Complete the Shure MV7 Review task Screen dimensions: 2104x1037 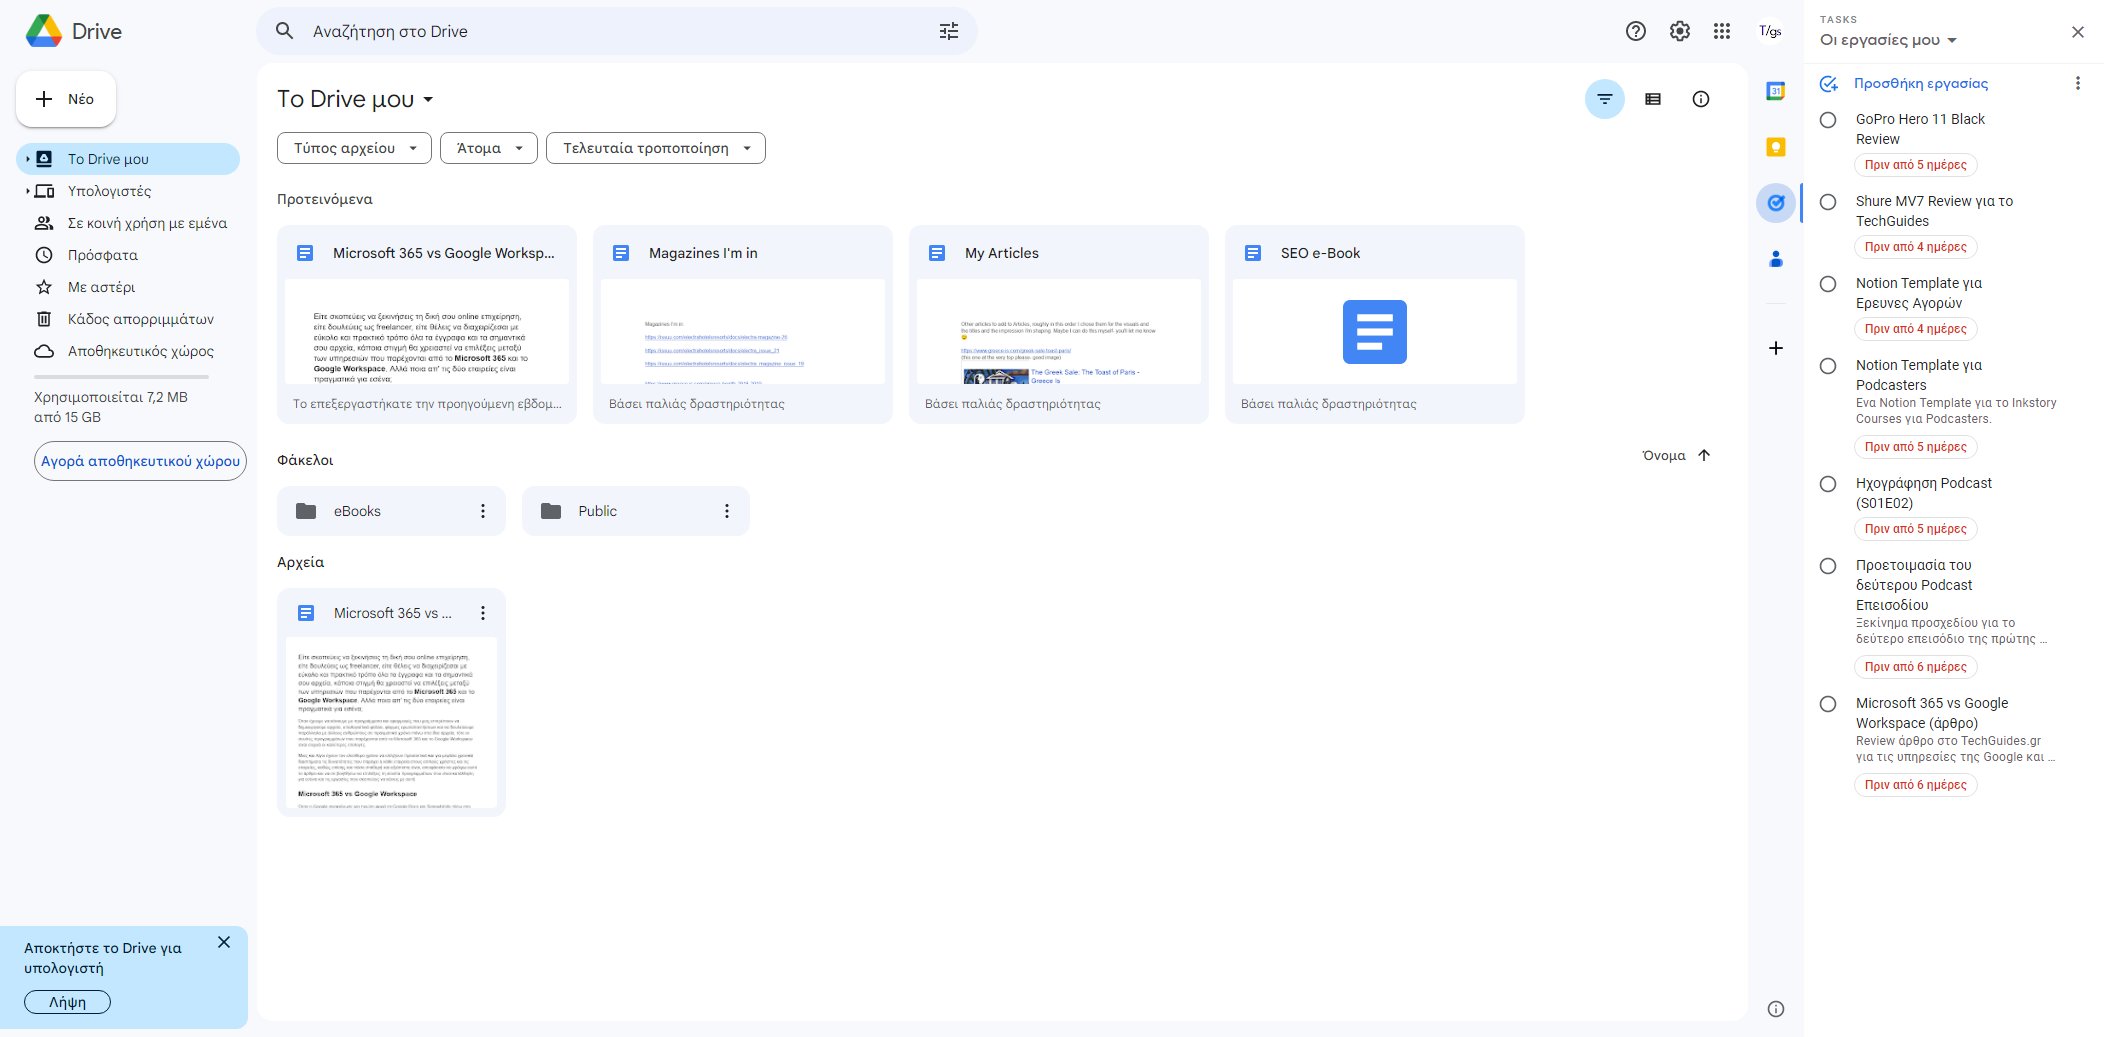tap(1829, 202)
